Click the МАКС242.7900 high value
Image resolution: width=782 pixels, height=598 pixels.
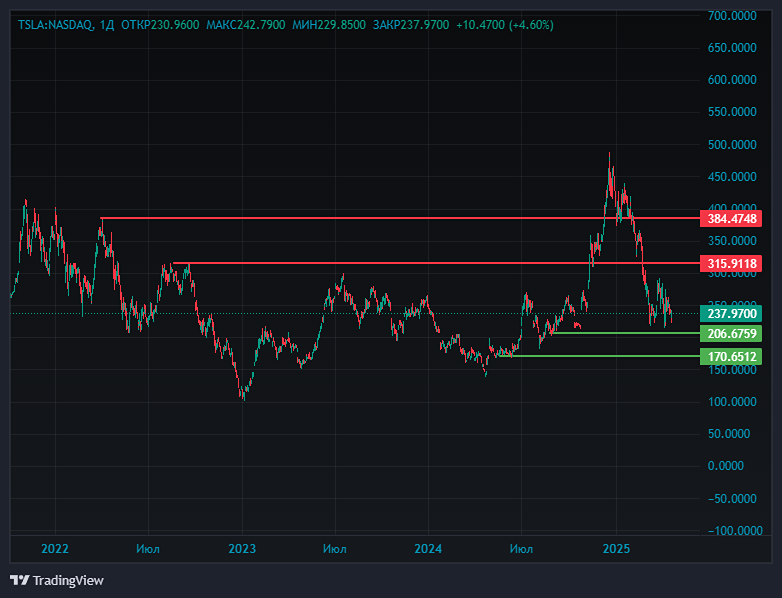tap(246, 25)
